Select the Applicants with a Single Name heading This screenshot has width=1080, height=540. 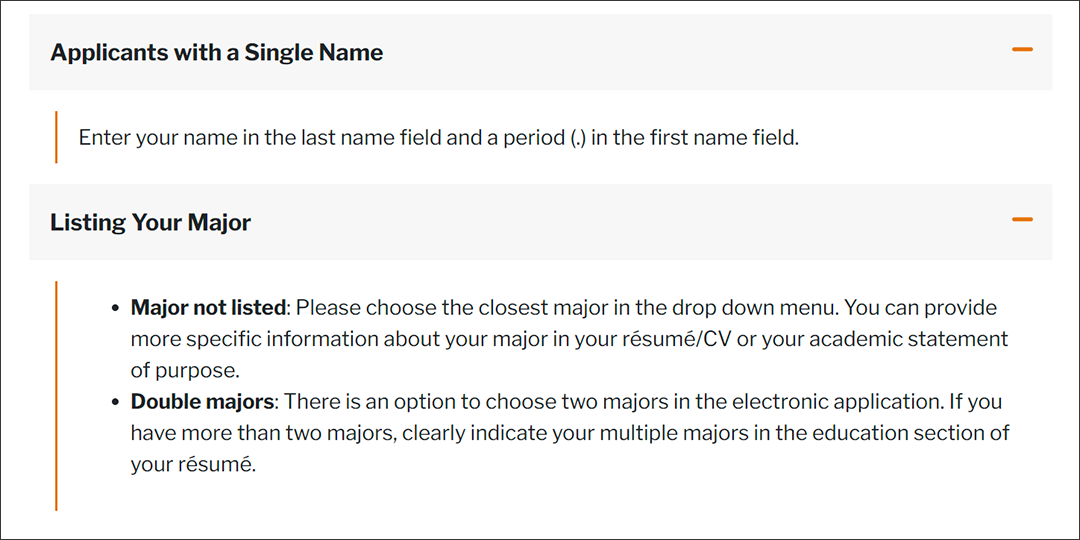[x=216, y=52]
